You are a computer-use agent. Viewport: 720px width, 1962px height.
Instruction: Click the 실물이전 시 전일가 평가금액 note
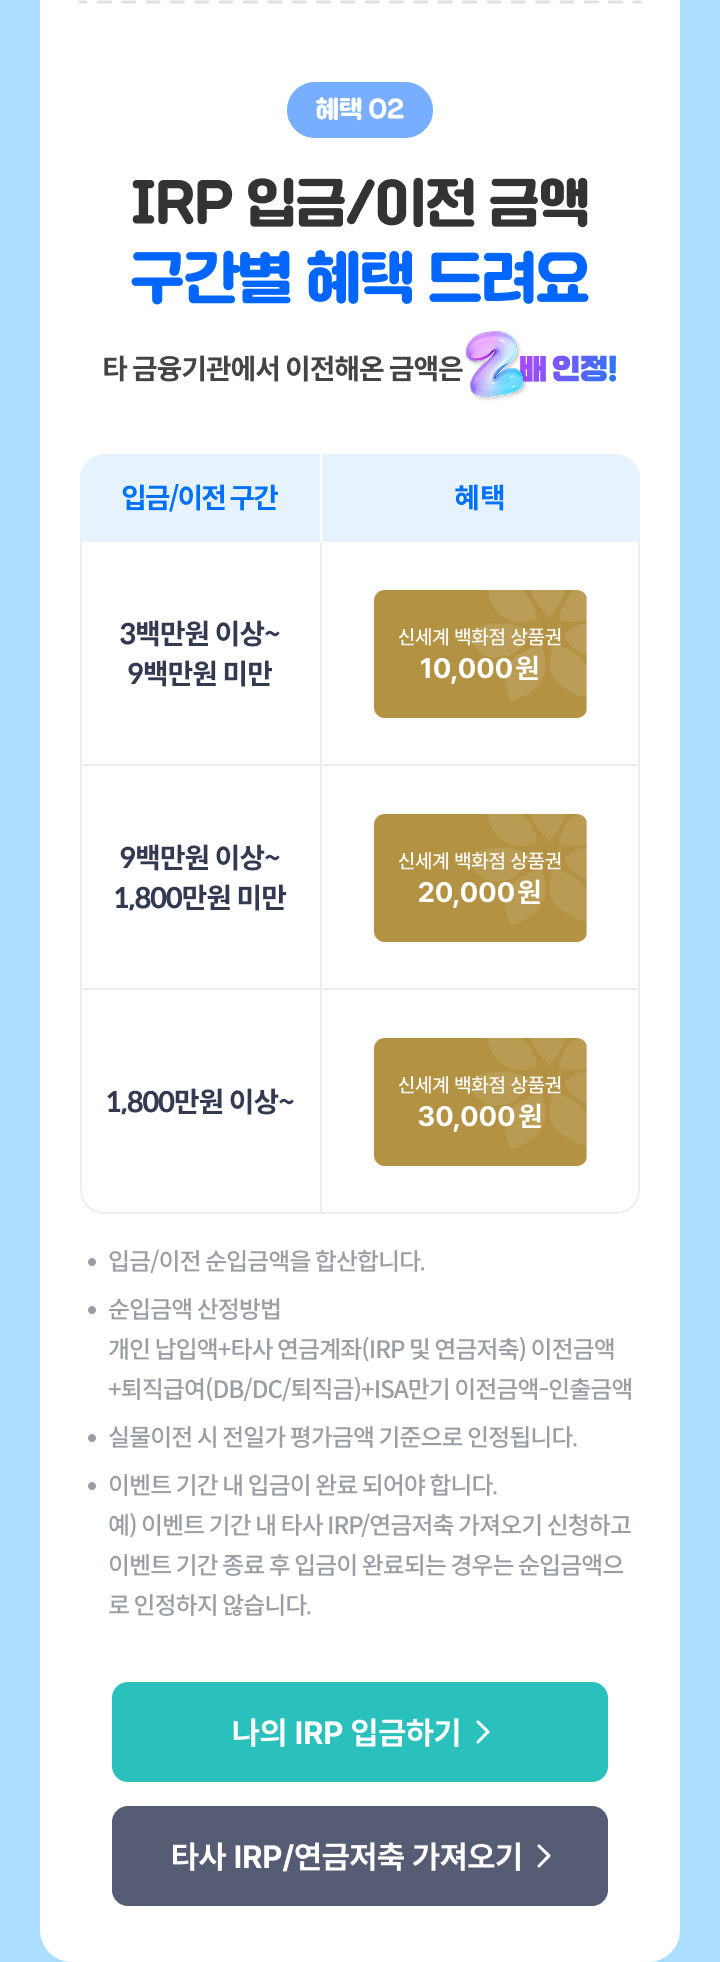coord(343,1437)
